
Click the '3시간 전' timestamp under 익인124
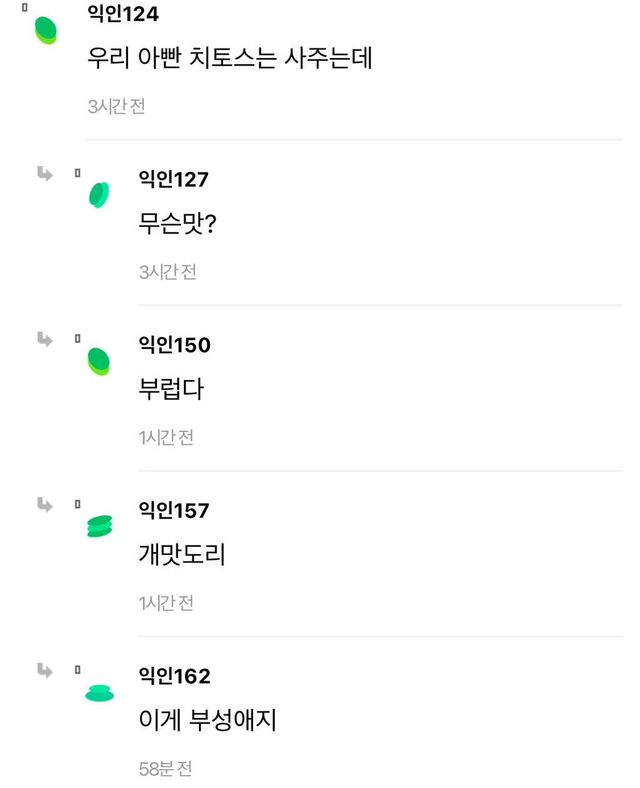click(116, 105)
